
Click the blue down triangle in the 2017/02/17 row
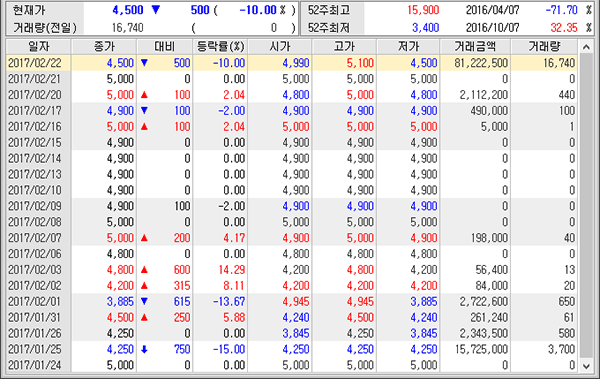click(144, 111)
